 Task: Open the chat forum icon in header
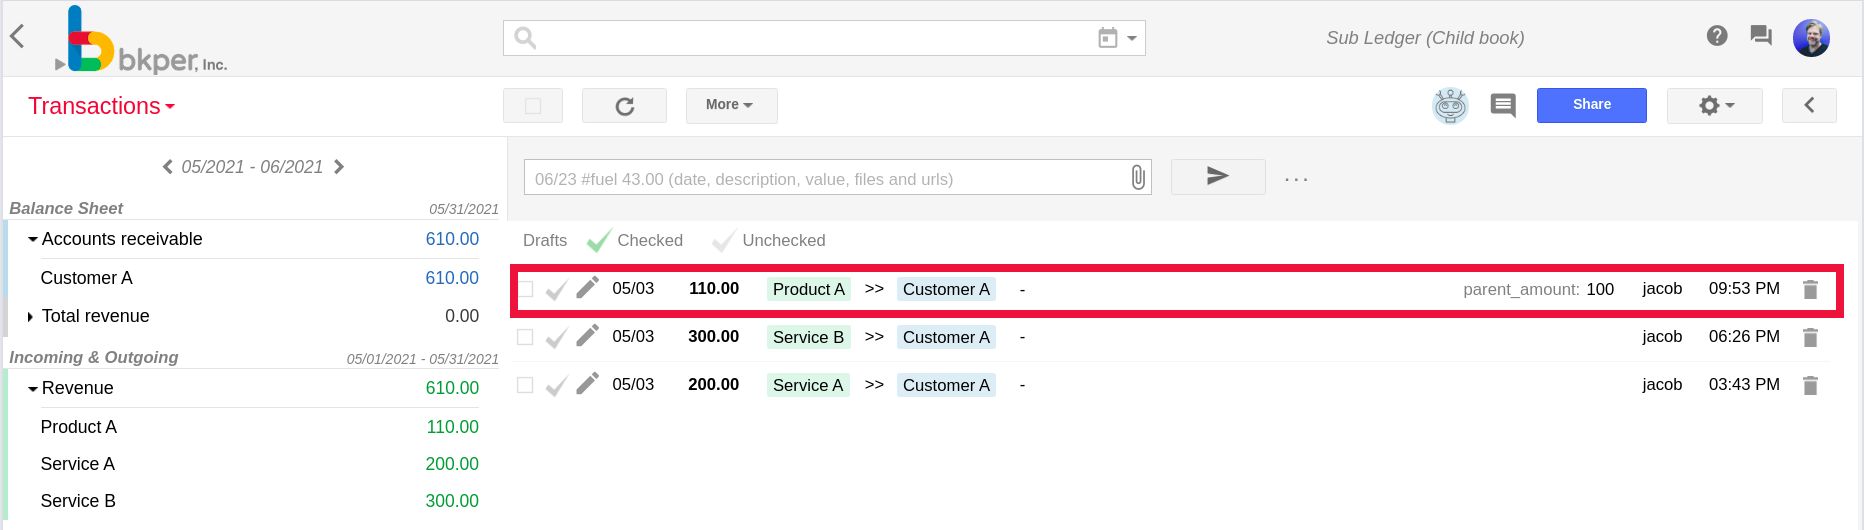pyautogui.click(x=1761, y=36)
